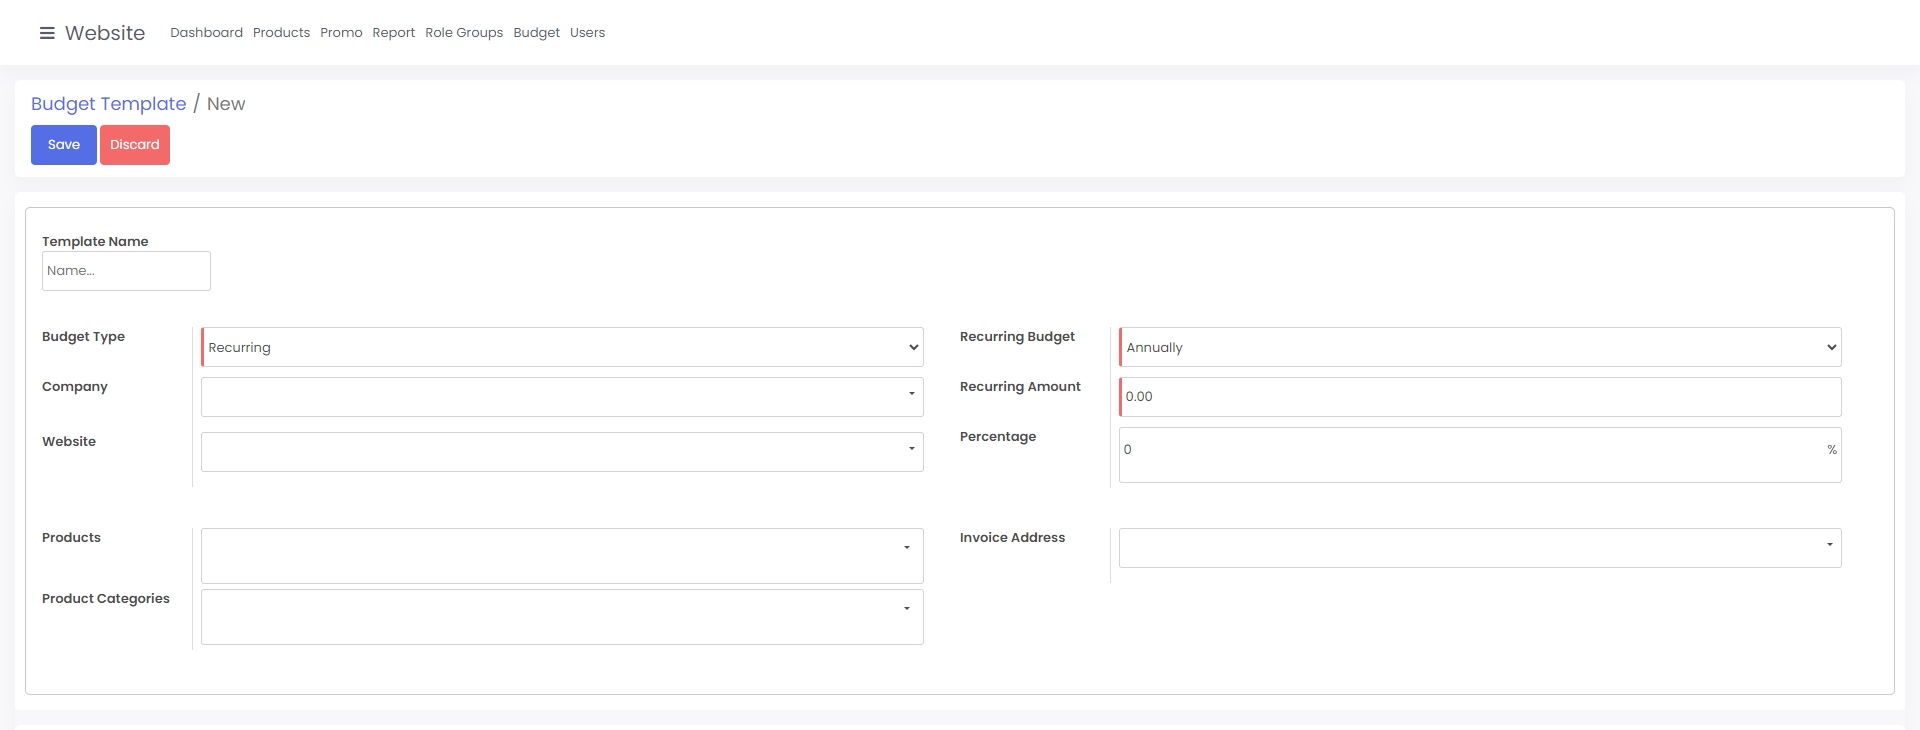Screen dimensions: 1920x730
Task: Save the new budget template
Action: pyautogui.click(x=64, y=145)
